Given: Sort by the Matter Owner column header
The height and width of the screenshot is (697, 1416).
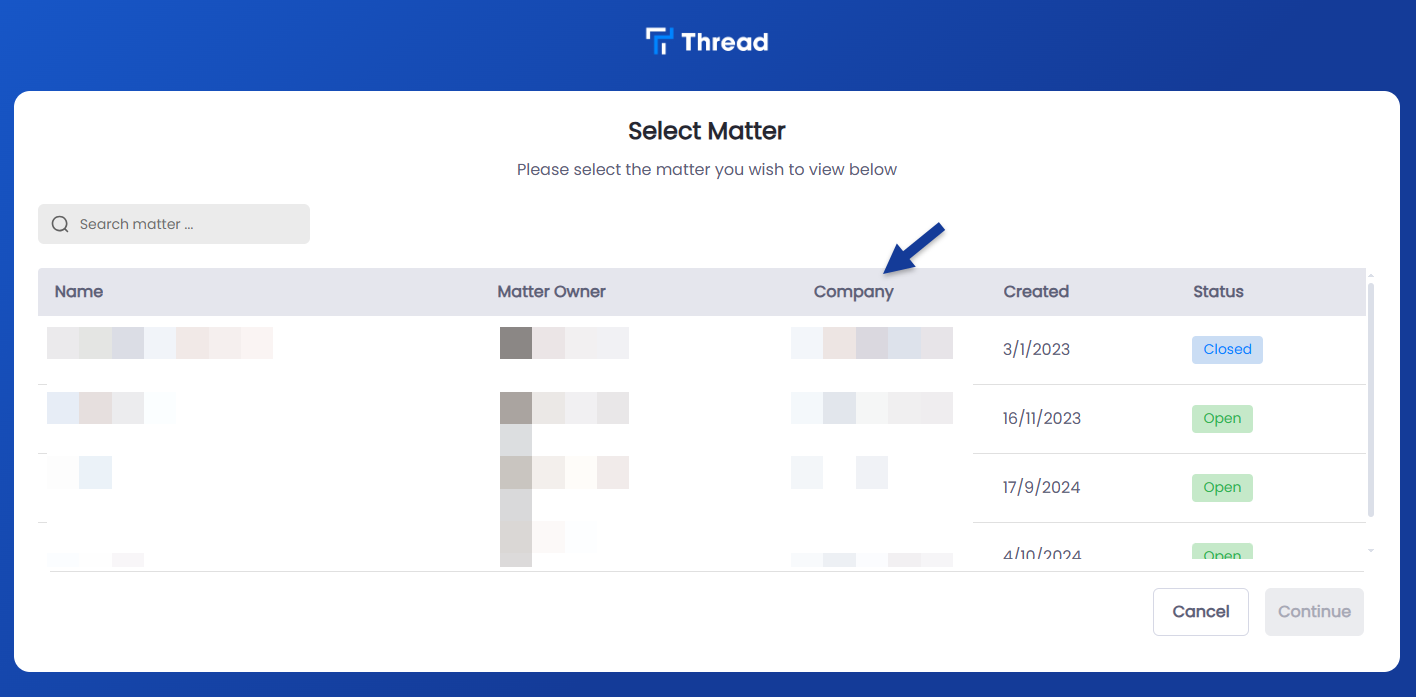Looking at the screenshot, I should click(x=552, y=292).
